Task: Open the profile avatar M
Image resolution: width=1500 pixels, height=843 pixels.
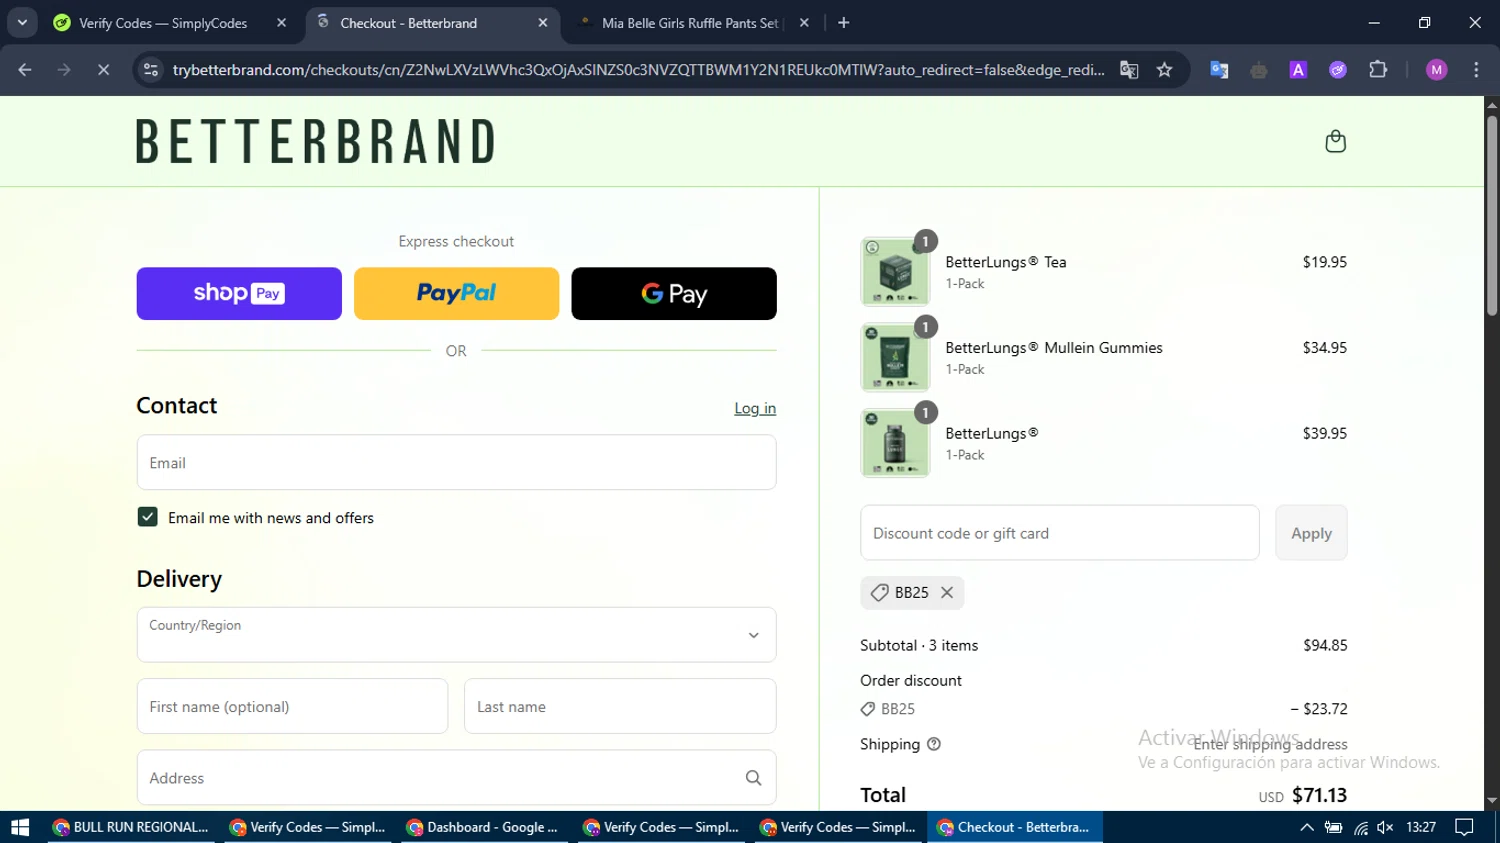Action: [1437, 70]
